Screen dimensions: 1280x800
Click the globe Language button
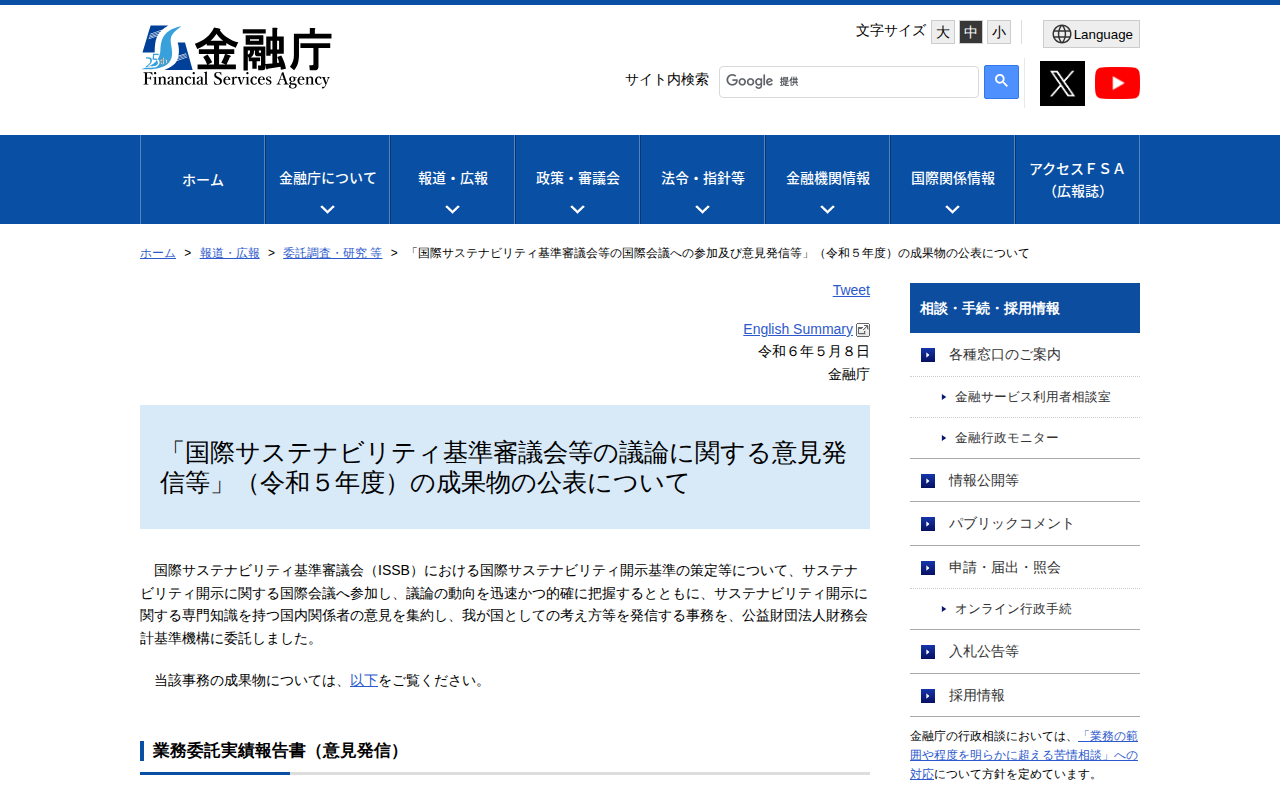[x=1091, y=34]
